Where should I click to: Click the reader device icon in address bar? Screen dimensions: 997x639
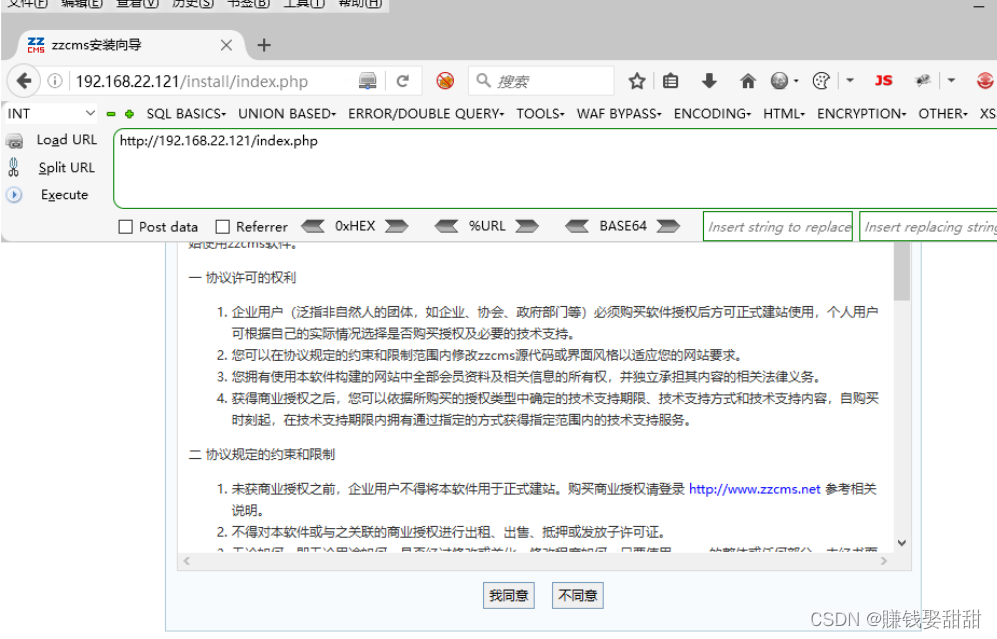coord(368,81)
